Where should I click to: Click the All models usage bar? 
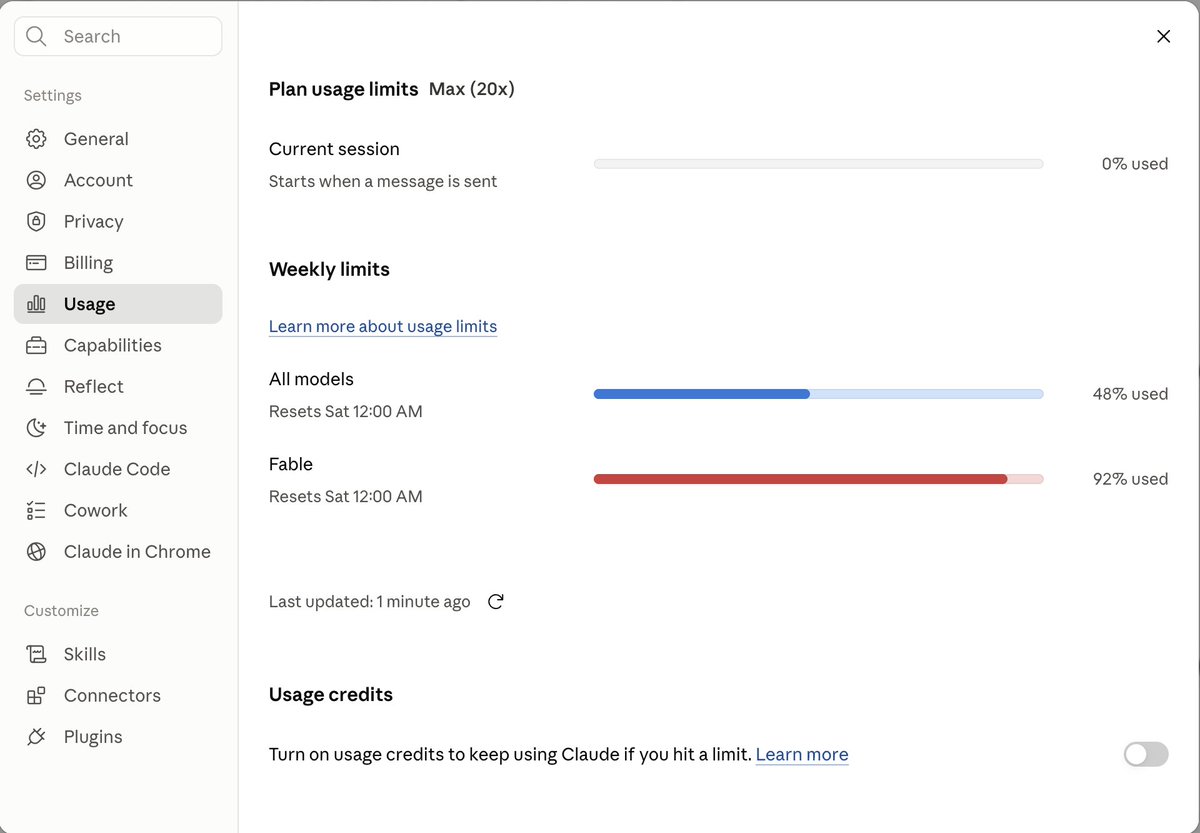click(x=818, y=394)
